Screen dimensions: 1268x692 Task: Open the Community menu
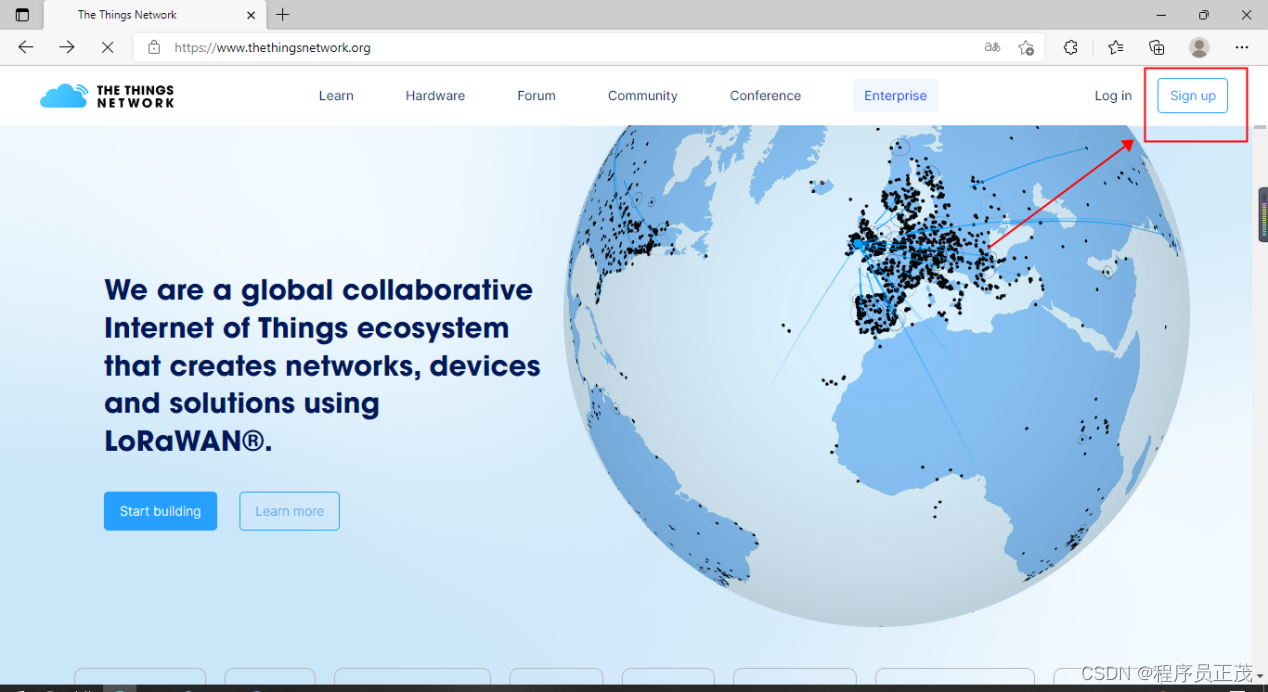pos(643,96)
